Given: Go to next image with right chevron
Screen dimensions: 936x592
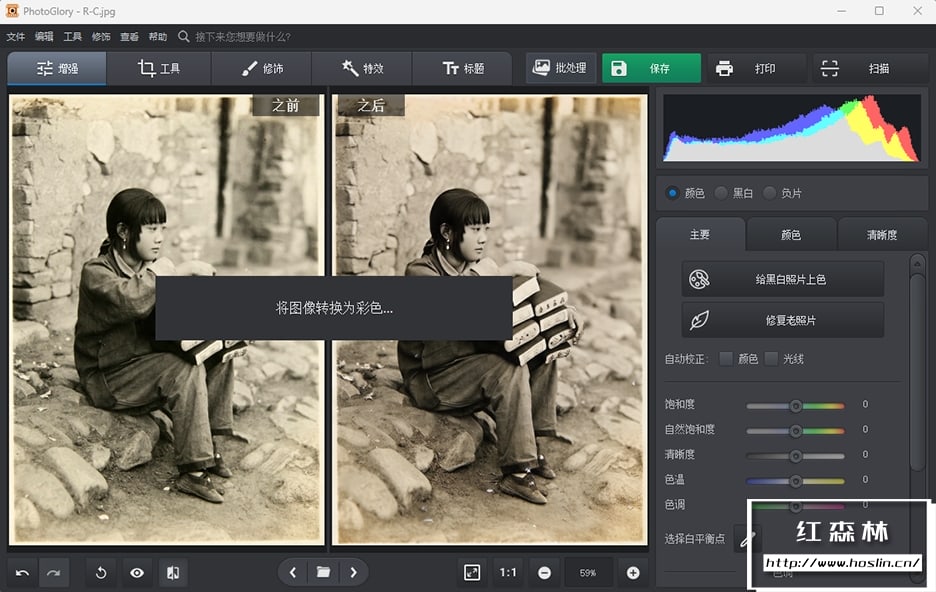Looking at the screenshot, I should click(x=353, y=573).
